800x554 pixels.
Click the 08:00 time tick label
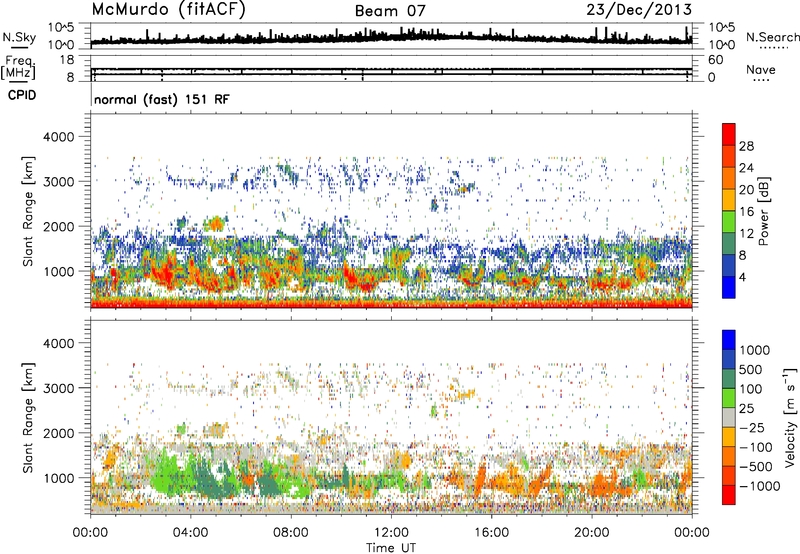(291, 533)
